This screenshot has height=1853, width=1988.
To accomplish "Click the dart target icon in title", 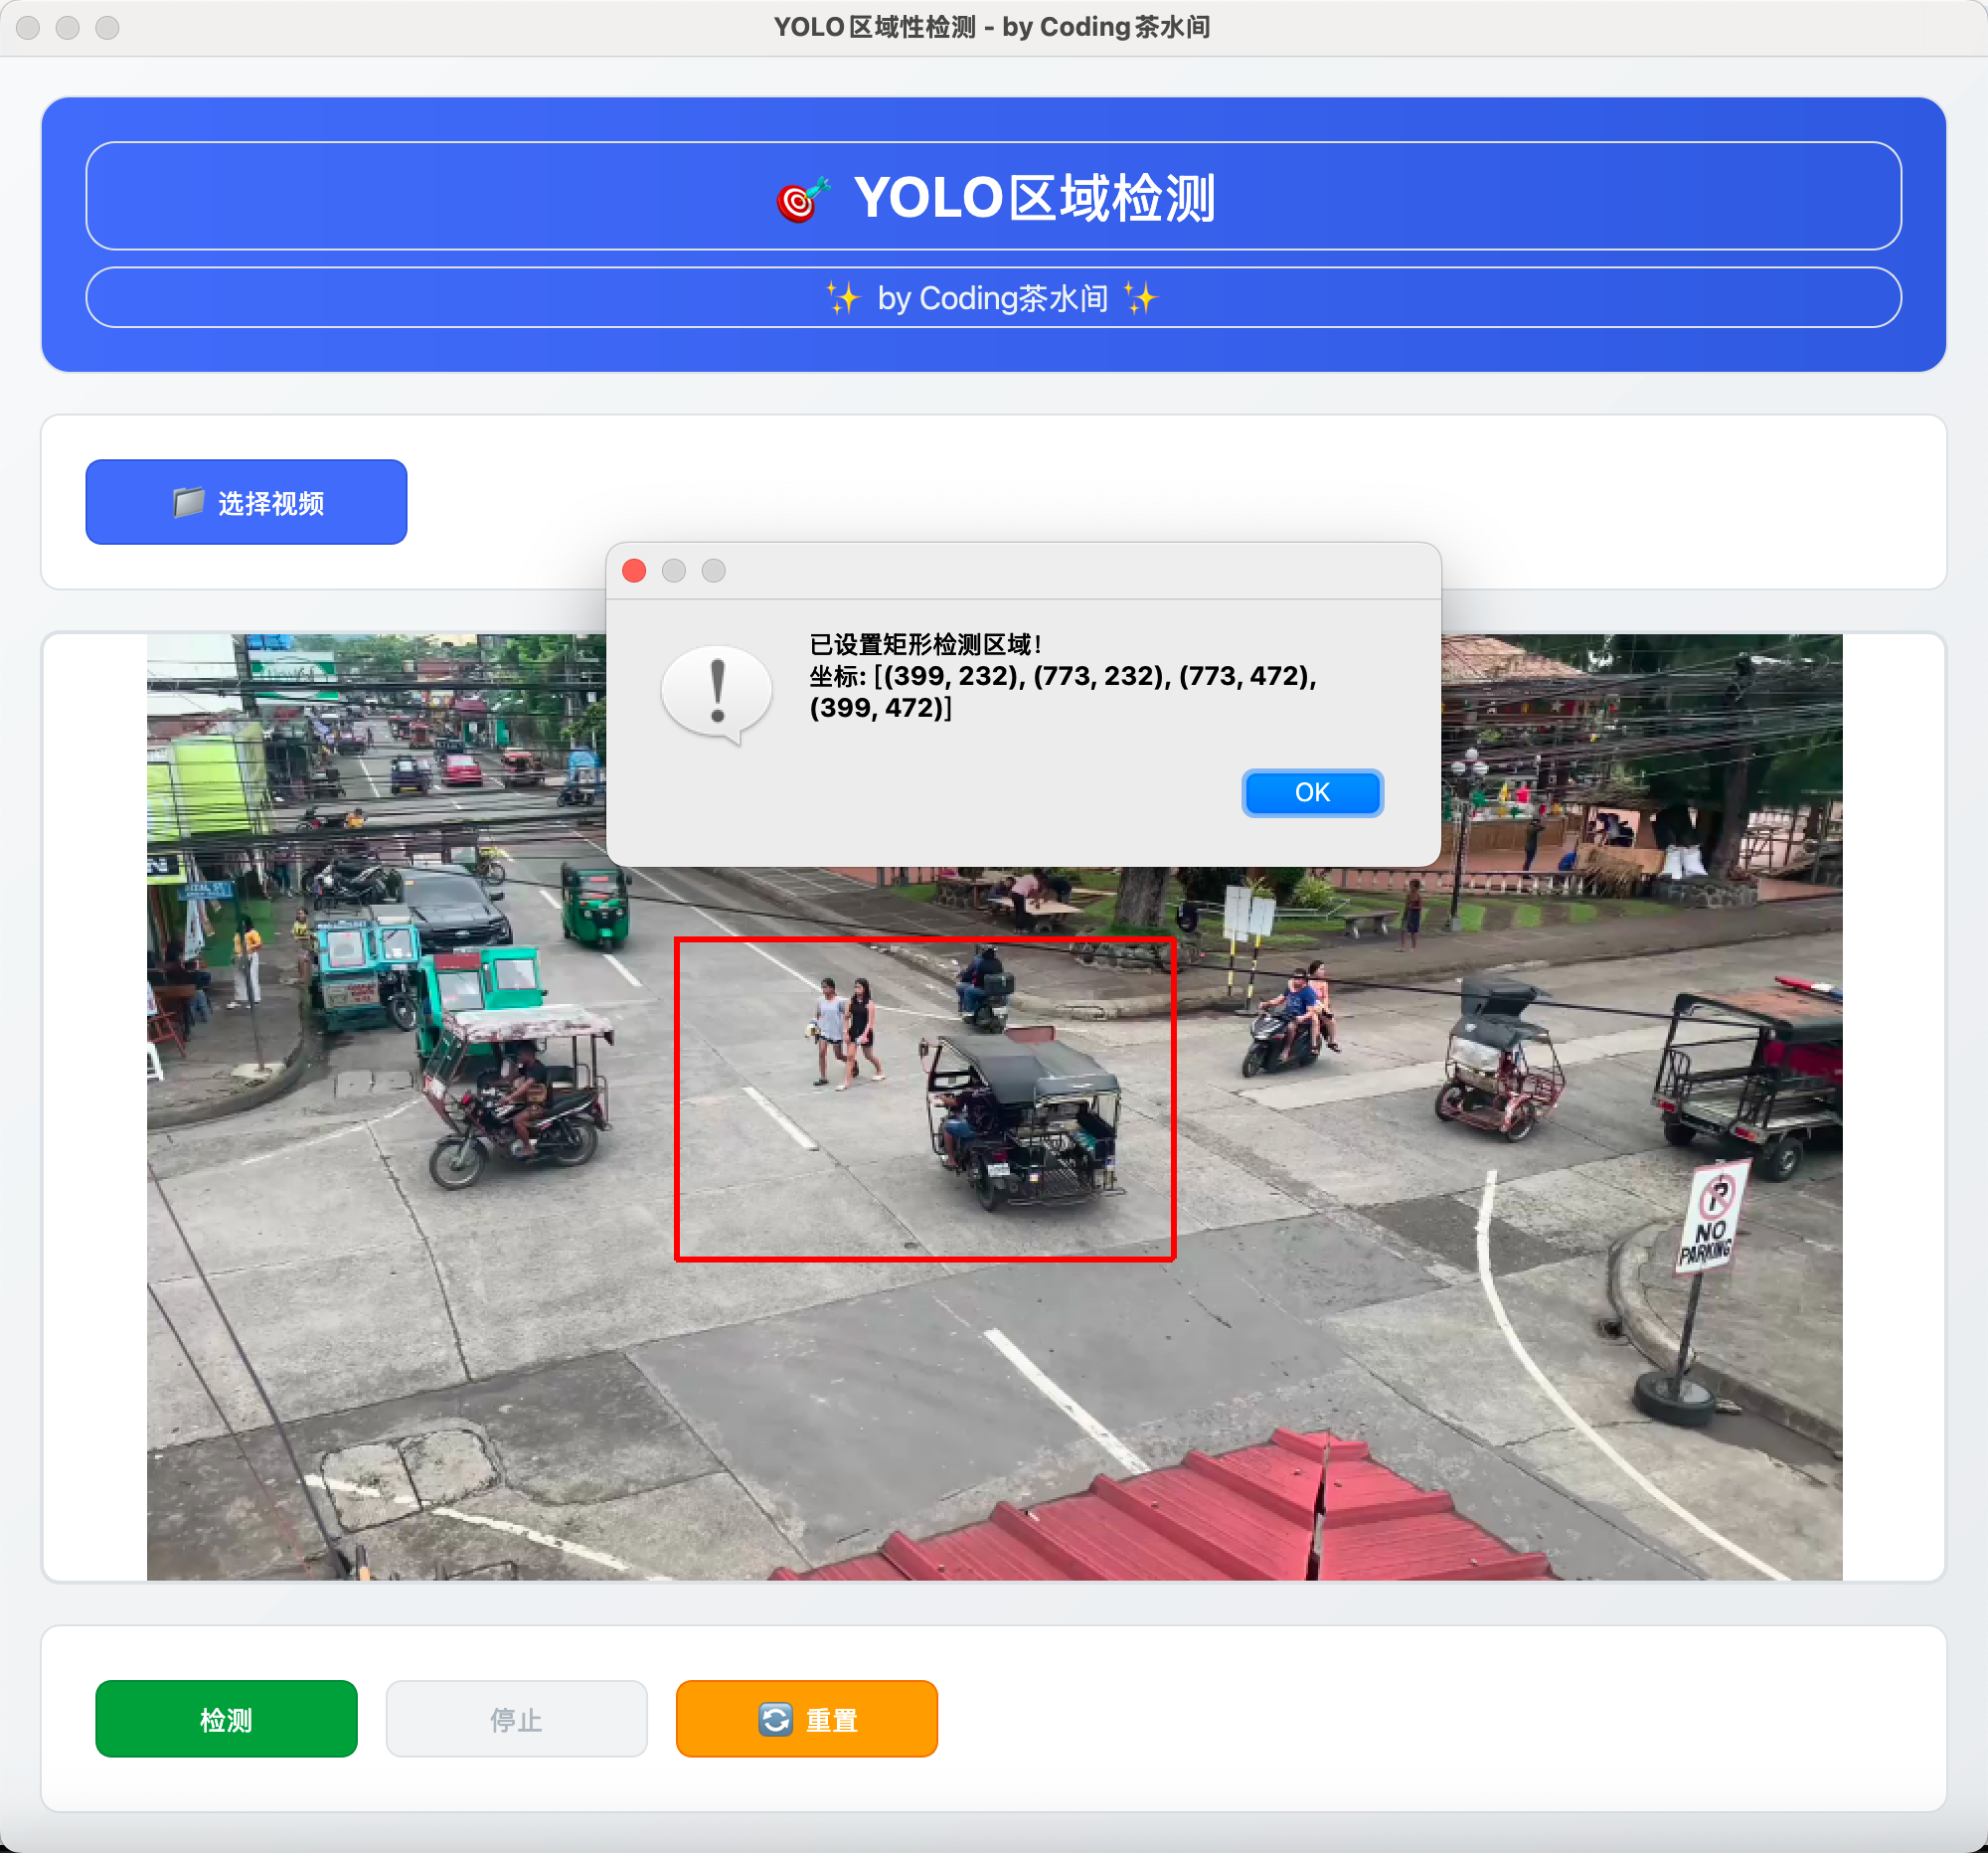I will (x=802, y=199).
